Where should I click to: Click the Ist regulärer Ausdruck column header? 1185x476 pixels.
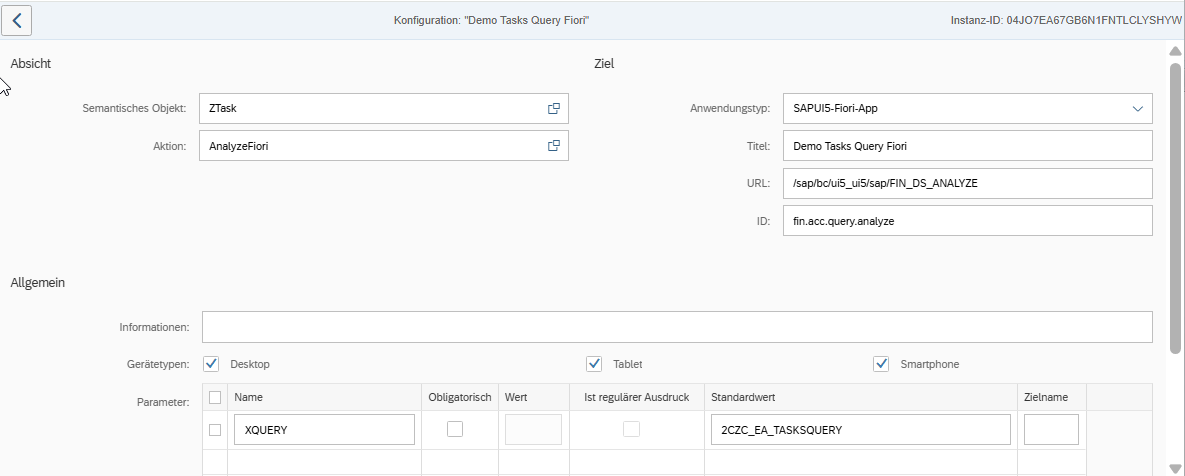[x=636, y=397]
